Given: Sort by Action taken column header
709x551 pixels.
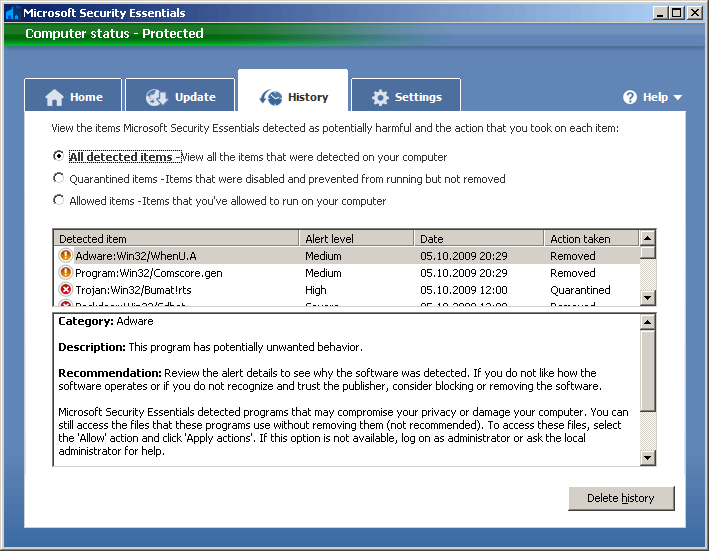Looking at the screenshot, I should click(x=591, y=238).
